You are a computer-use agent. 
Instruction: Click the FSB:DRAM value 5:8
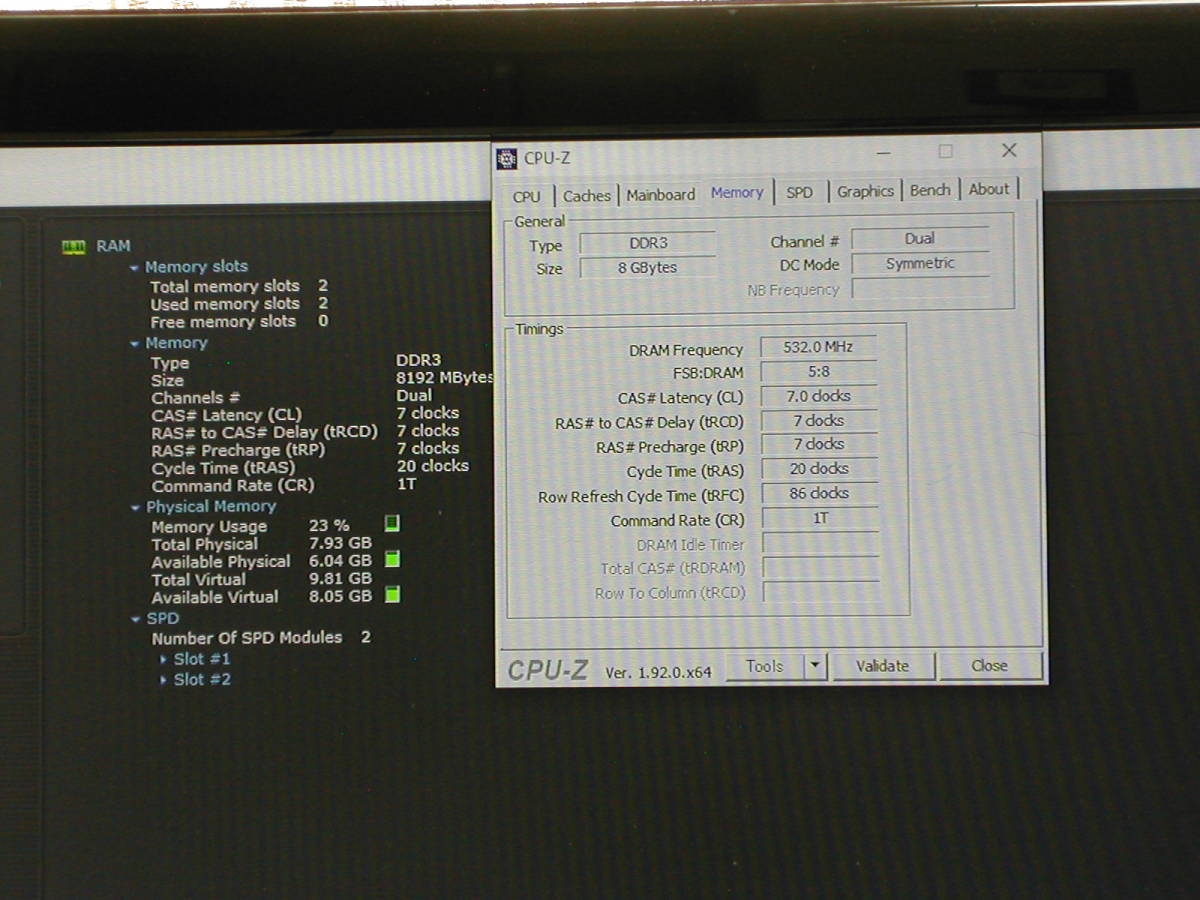(818, 371)
